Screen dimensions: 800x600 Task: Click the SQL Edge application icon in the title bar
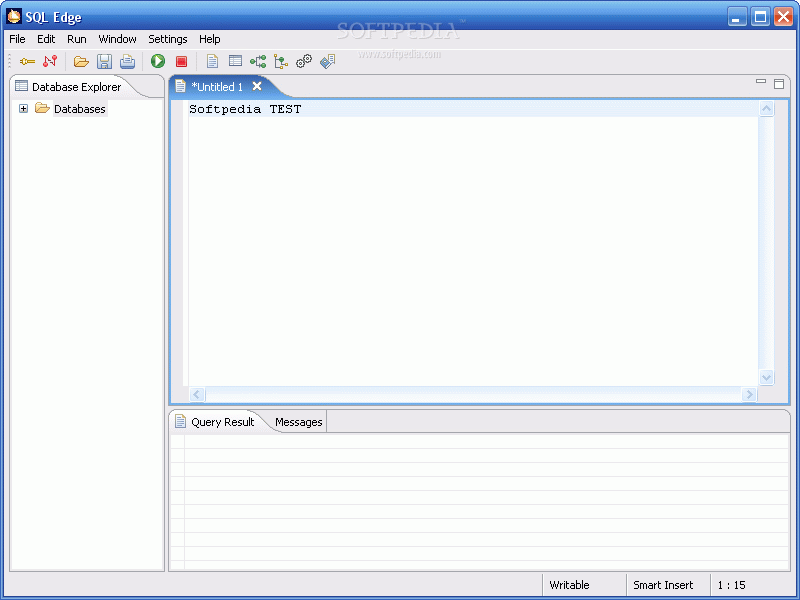tap(14, 16)
